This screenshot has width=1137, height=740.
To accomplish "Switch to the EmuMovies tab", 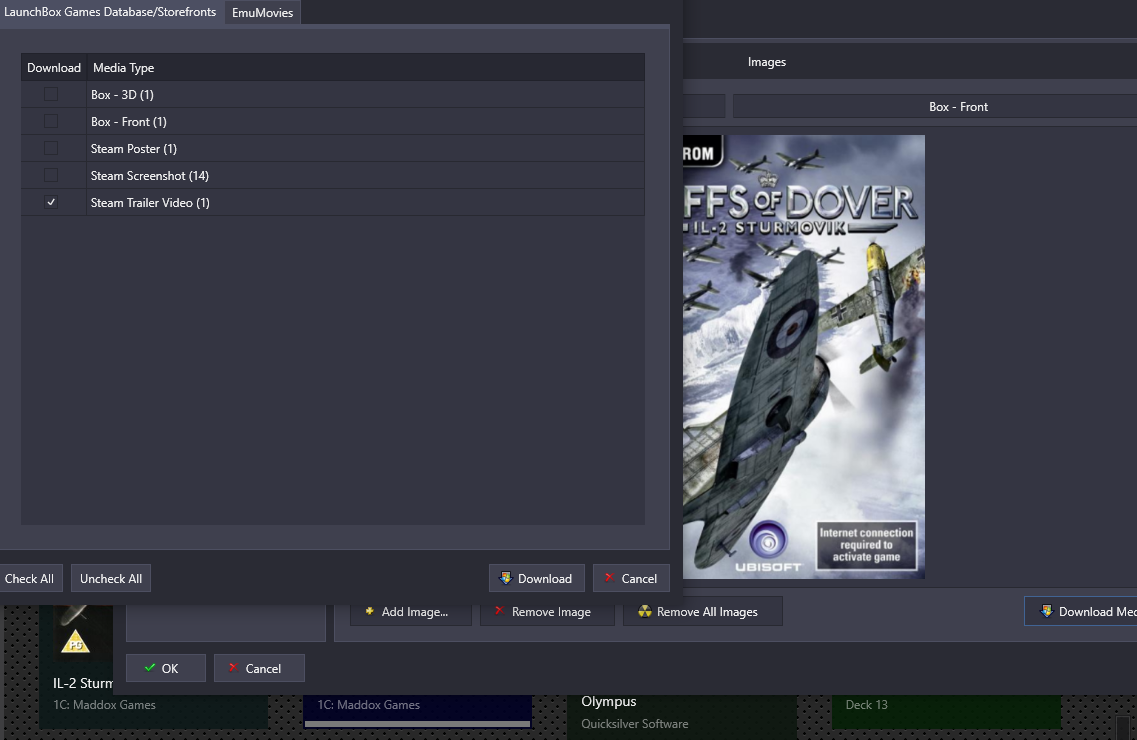I will pos(262,12).
